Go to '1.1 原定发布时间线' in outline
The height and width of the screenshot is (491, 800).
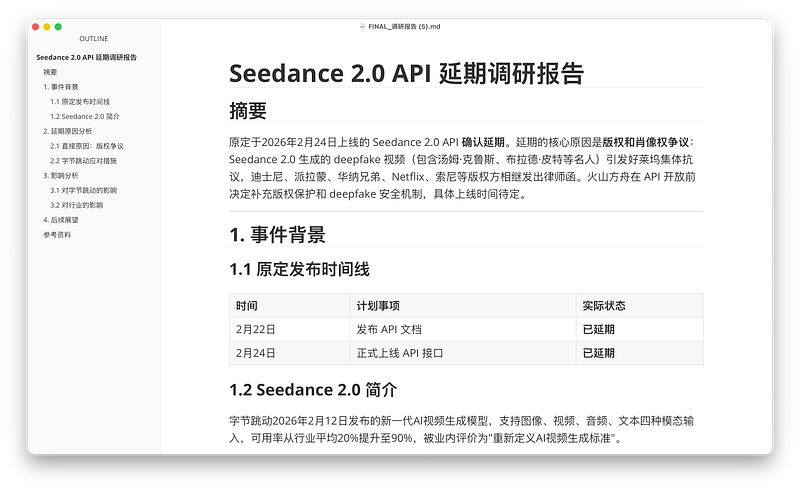tap(80, 102)
